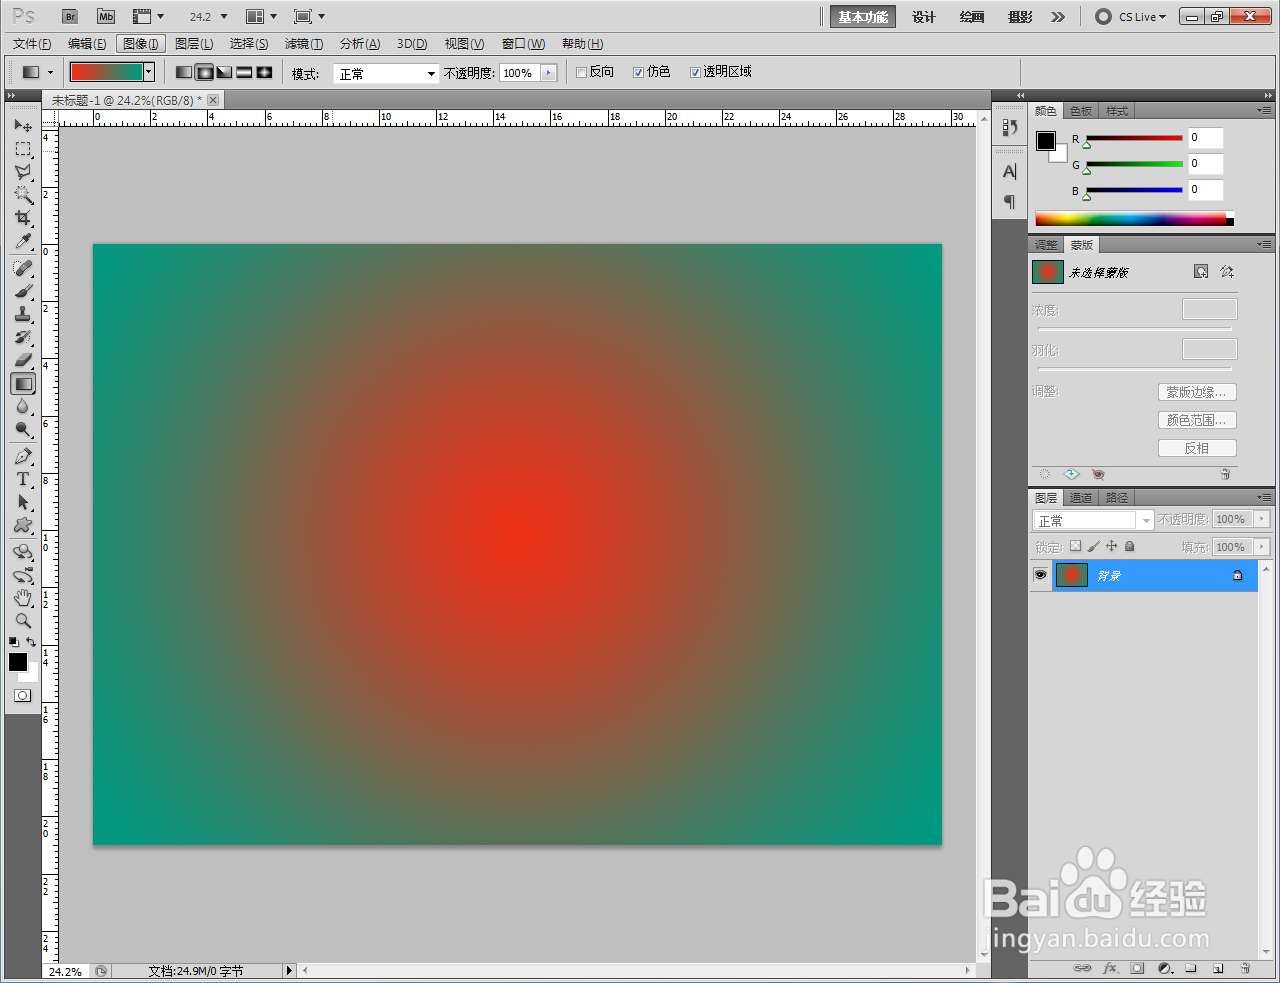Select the Magic Wand tool

[x=23, y=195]
